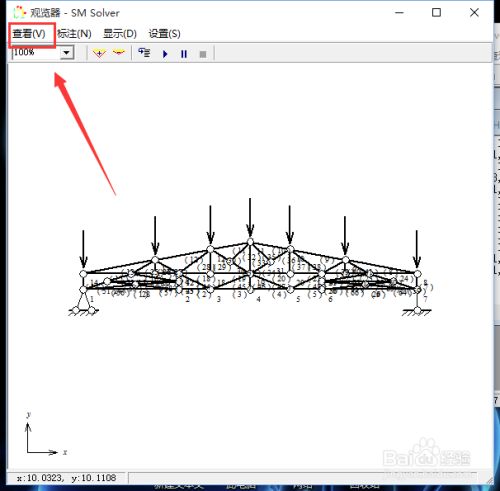Pause the animation playback
Viewport: 500px width, 491px height.
[x=184, y=54]
